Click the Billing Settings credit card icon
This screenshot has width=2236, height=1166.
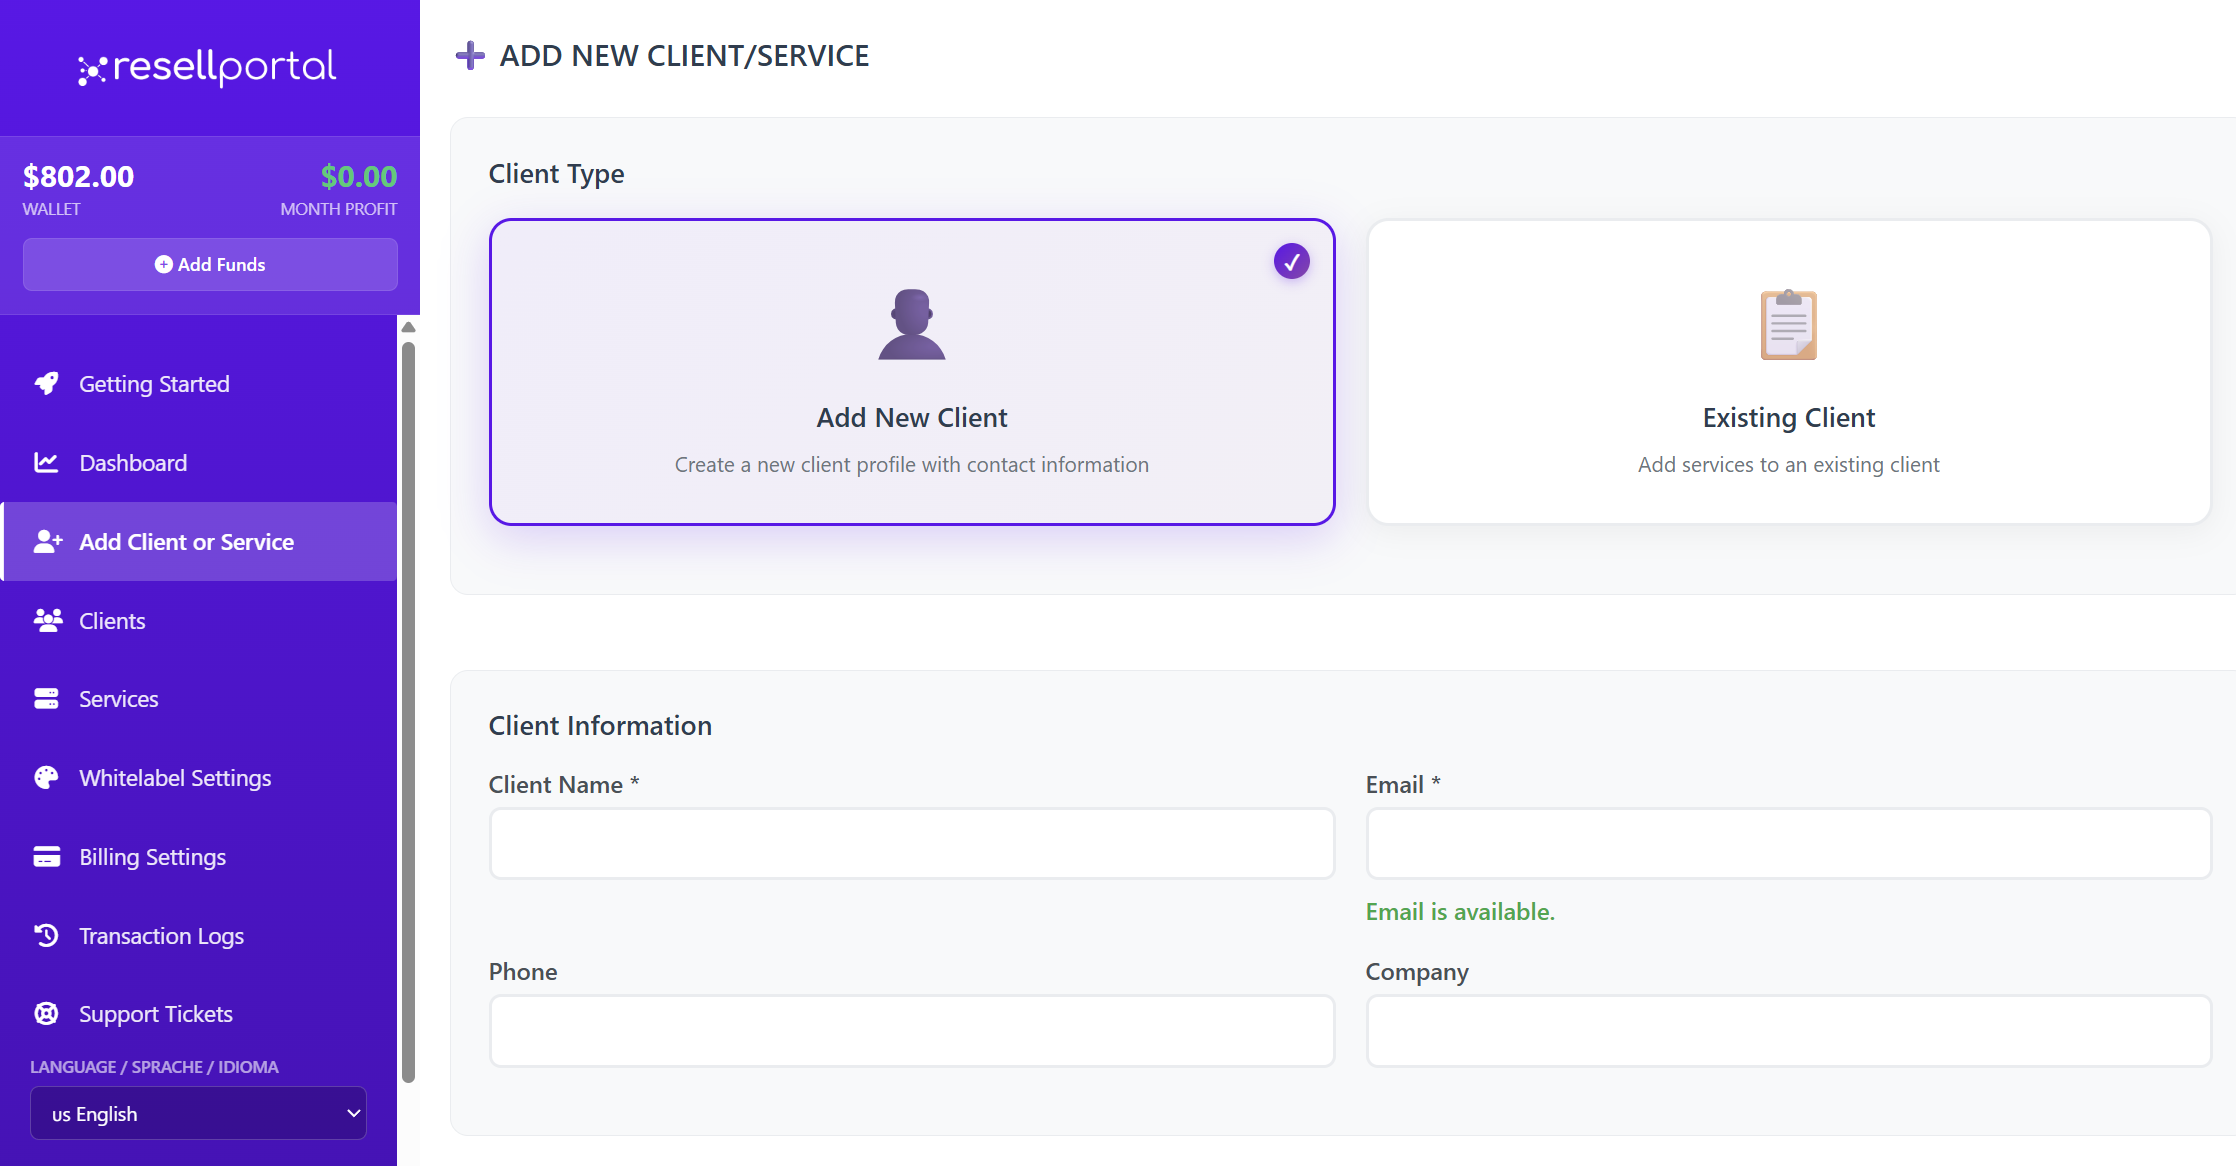click(46, 857)
